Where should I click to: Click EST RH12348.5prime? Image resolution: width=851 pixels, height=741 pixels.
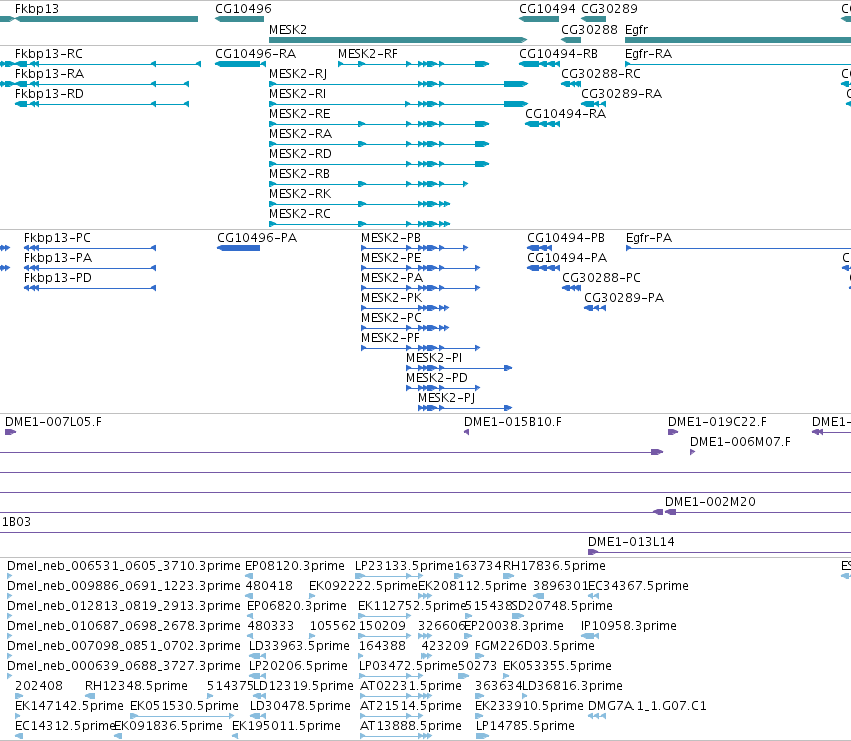click(136, 686)
